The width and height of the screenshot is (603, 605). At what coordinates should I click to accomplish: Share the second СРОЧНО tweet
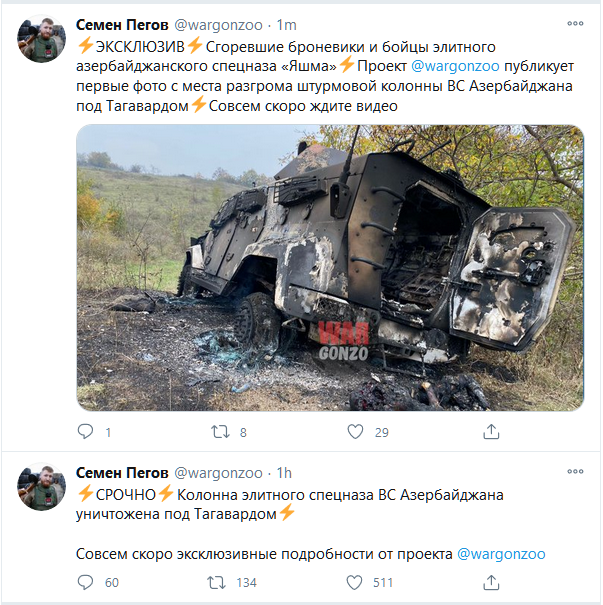491,582
